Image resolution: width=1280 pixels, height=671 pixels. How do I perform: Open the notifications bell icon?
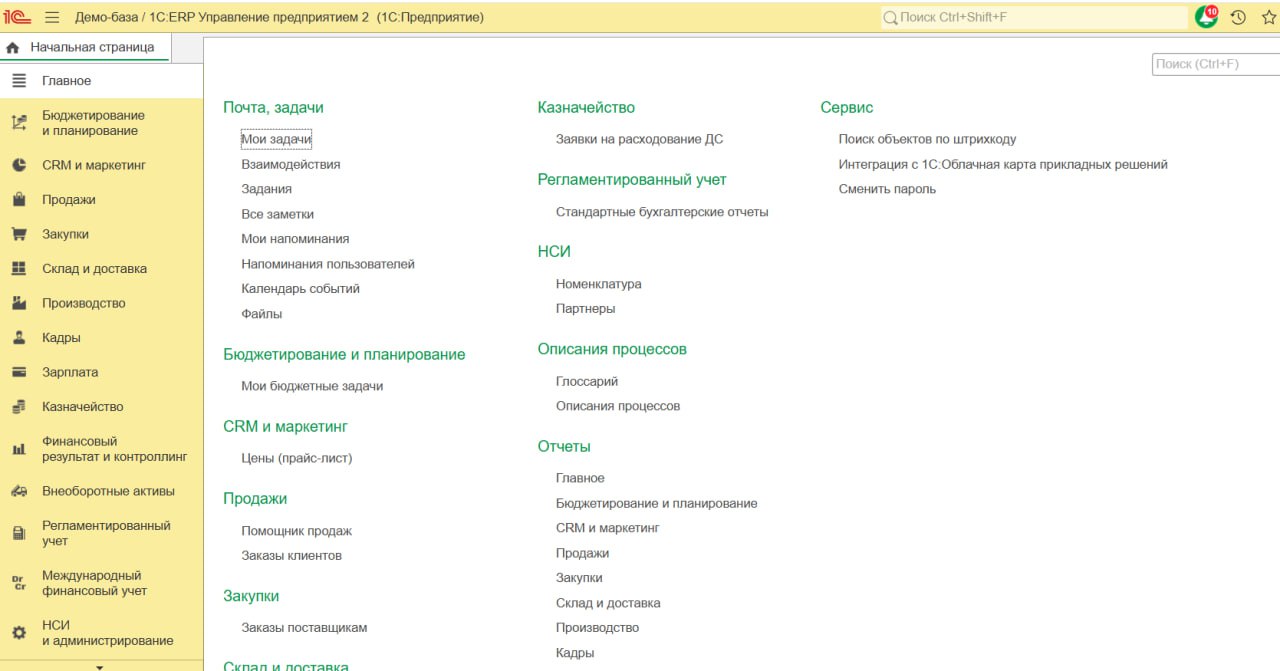coord(1207,17)
